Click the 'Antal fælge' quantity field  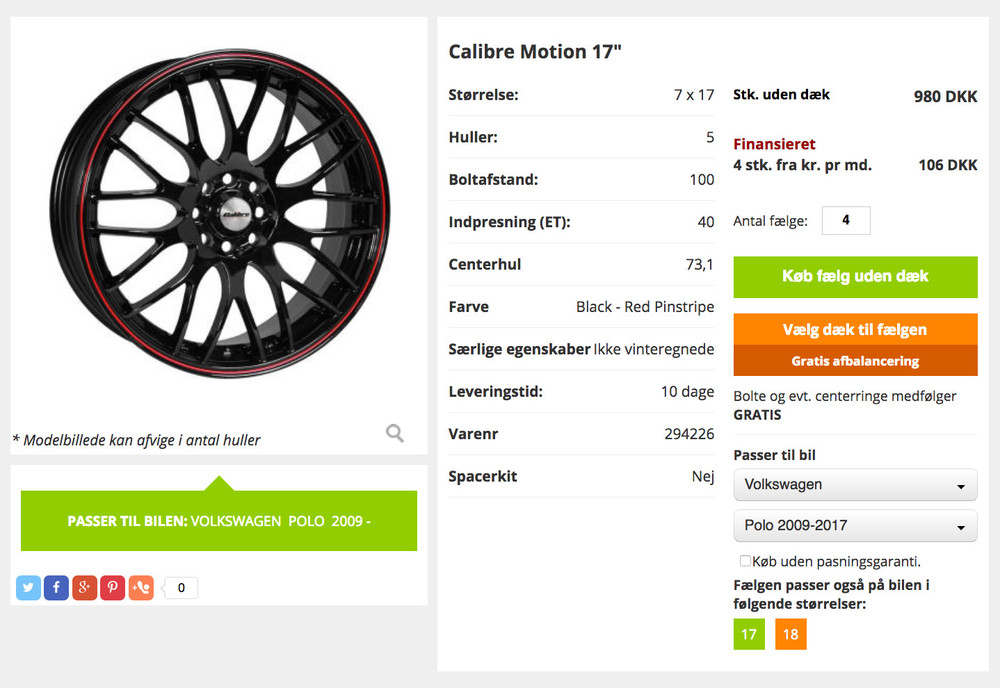846,221
